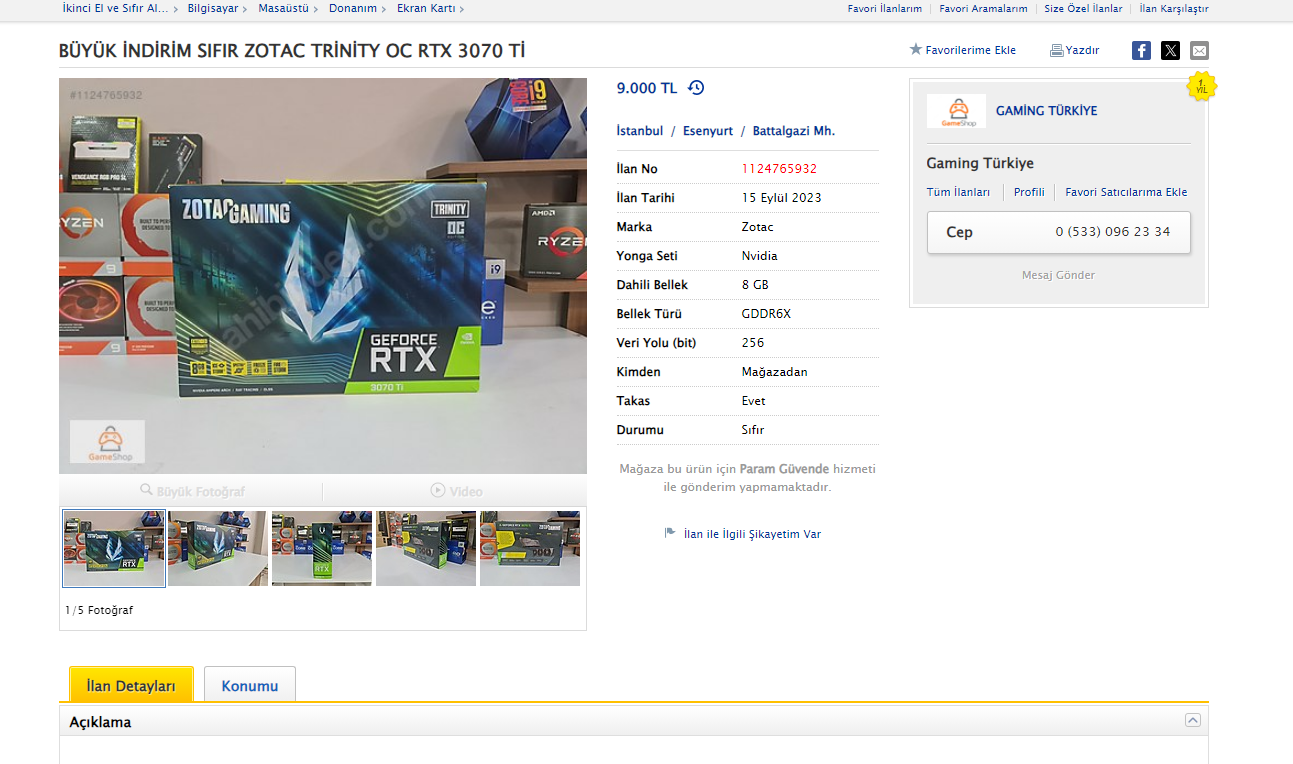Click the Video play icon

pyautogui.click(x=438, y=490)
